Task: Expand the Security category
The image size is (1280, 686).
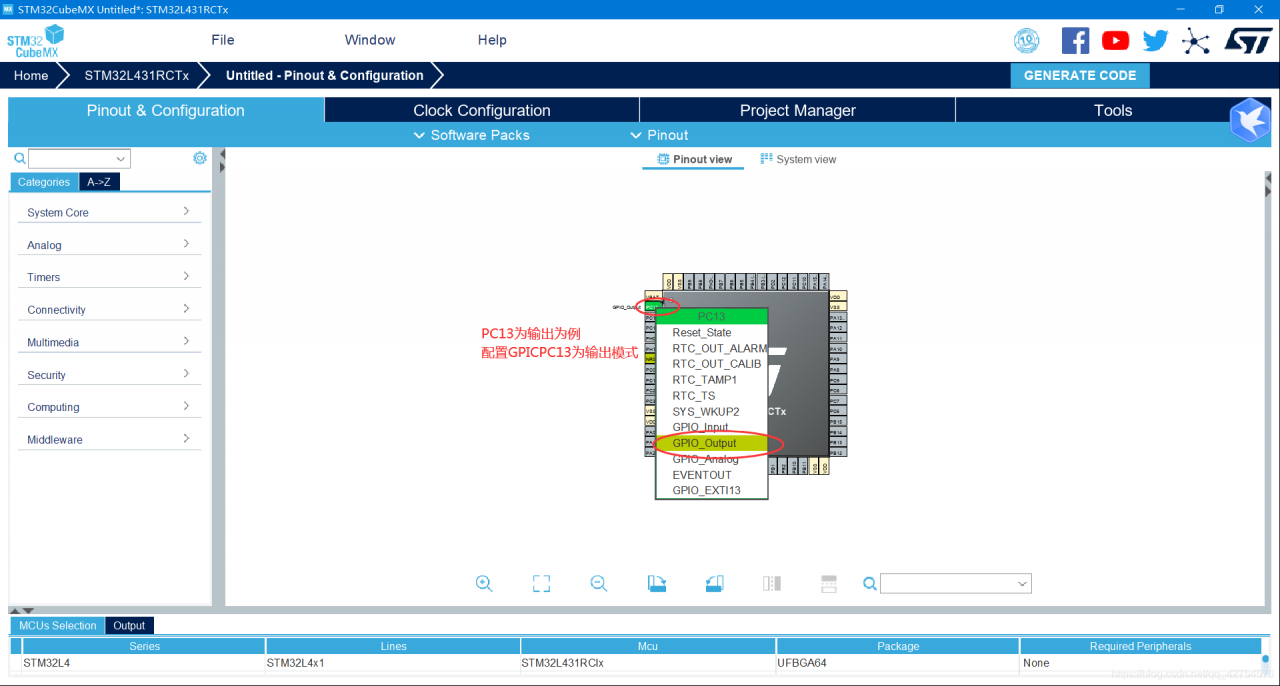Action: pyautogui.click(x=109, y=374)
